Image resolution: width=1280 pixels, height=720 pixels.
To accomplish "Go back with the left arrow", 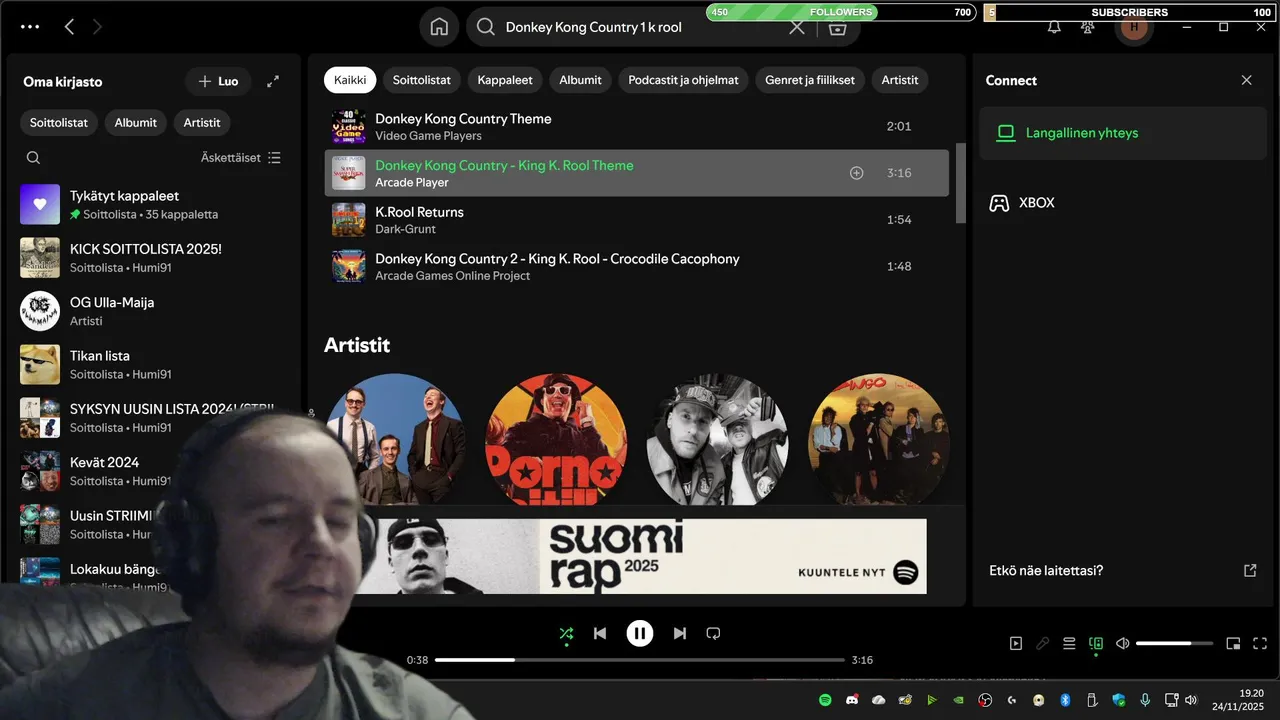I will click(69, 27).
